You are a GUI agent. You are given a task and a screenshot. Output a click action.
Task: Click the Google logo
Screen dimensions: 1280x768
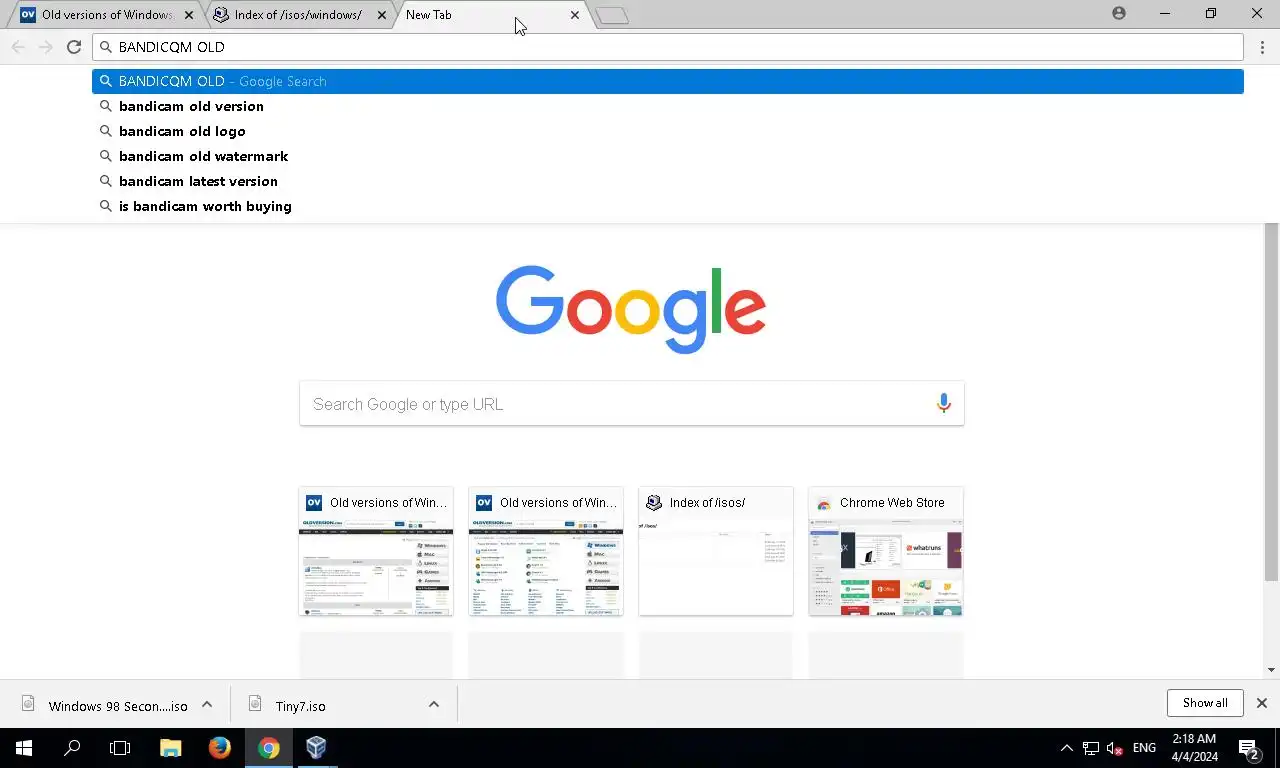pos(631,310)
